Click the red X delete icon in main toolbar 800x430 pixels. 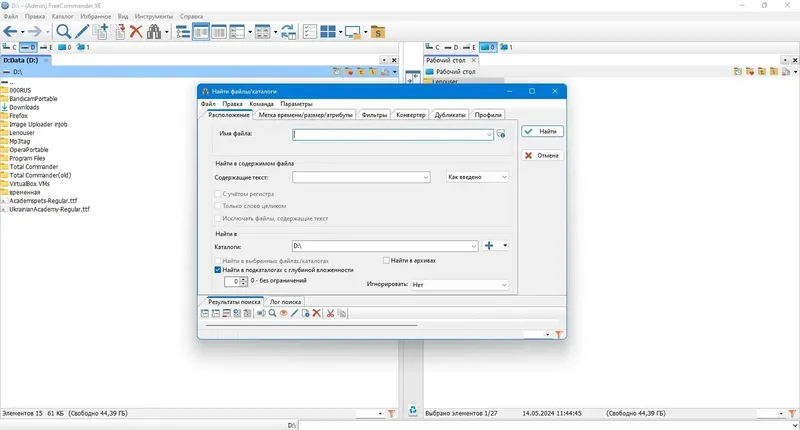pos(136,32)
